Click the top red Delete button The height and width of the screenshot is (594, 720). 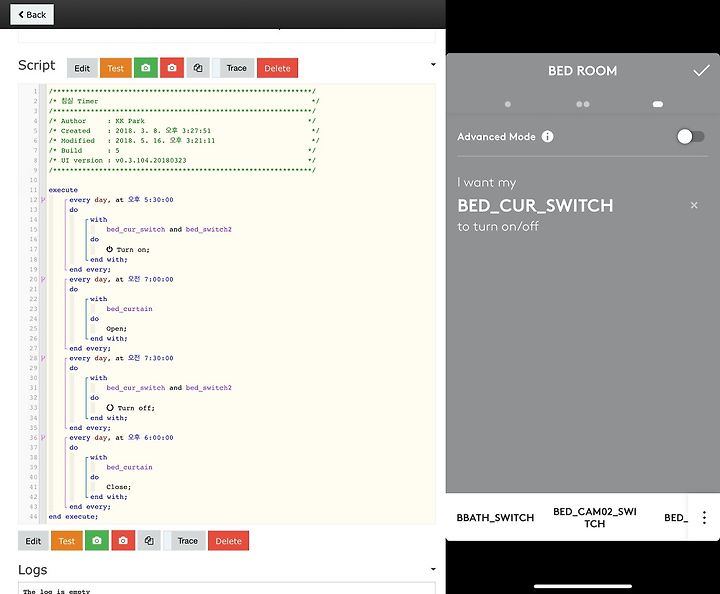[277, 68]
